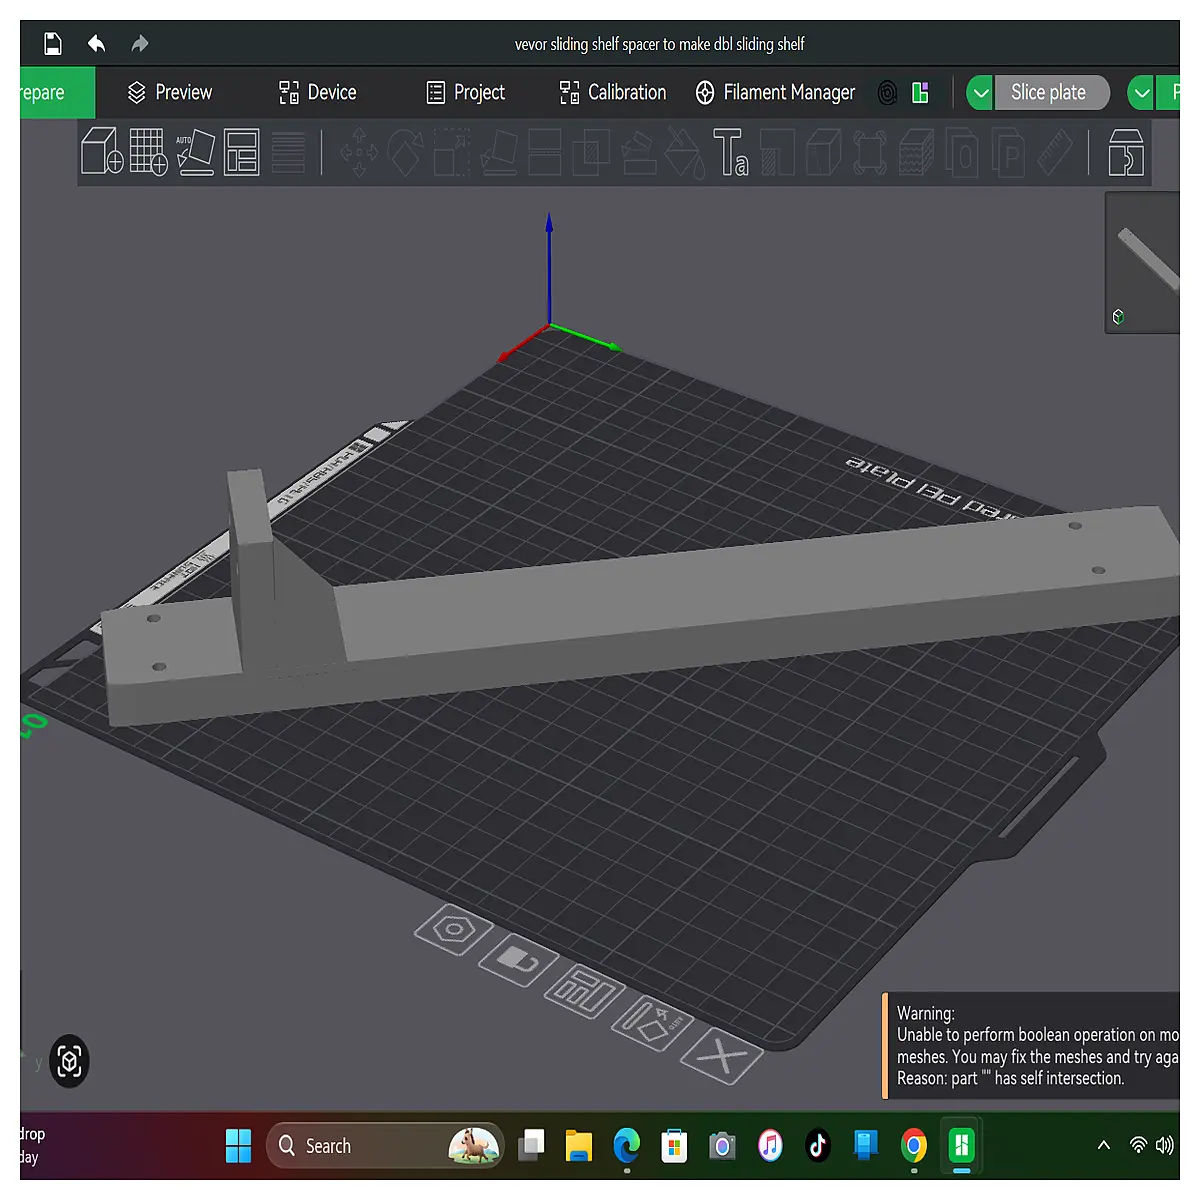Image resolution: width=1200 pixels, height=1200 pixels.
Task: Add a model with the cube icon
Action: (x=102, y=151)
